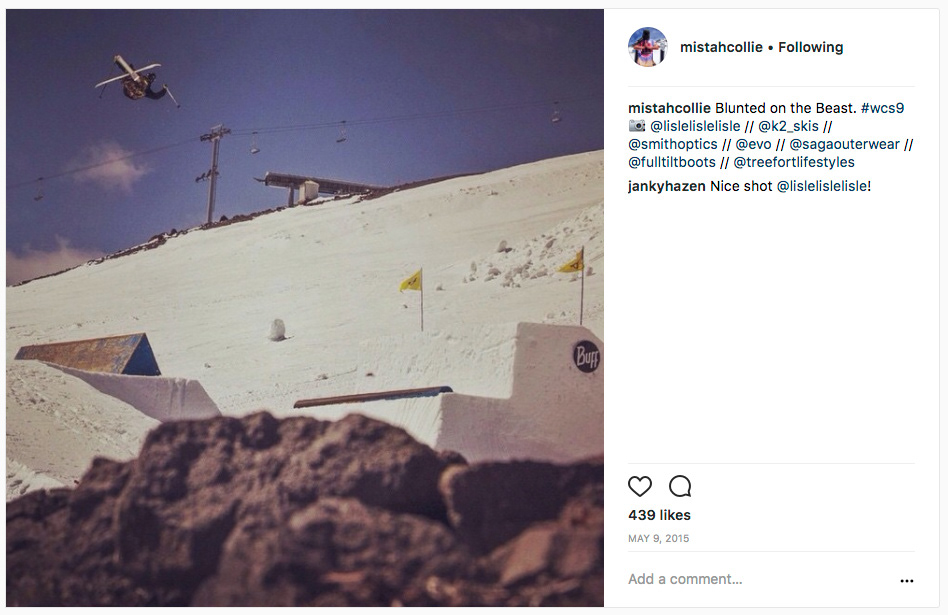Viewport: 948px width, 615px height.
Task: Click the camera emoji in the caption
Action: pos(637,126)
